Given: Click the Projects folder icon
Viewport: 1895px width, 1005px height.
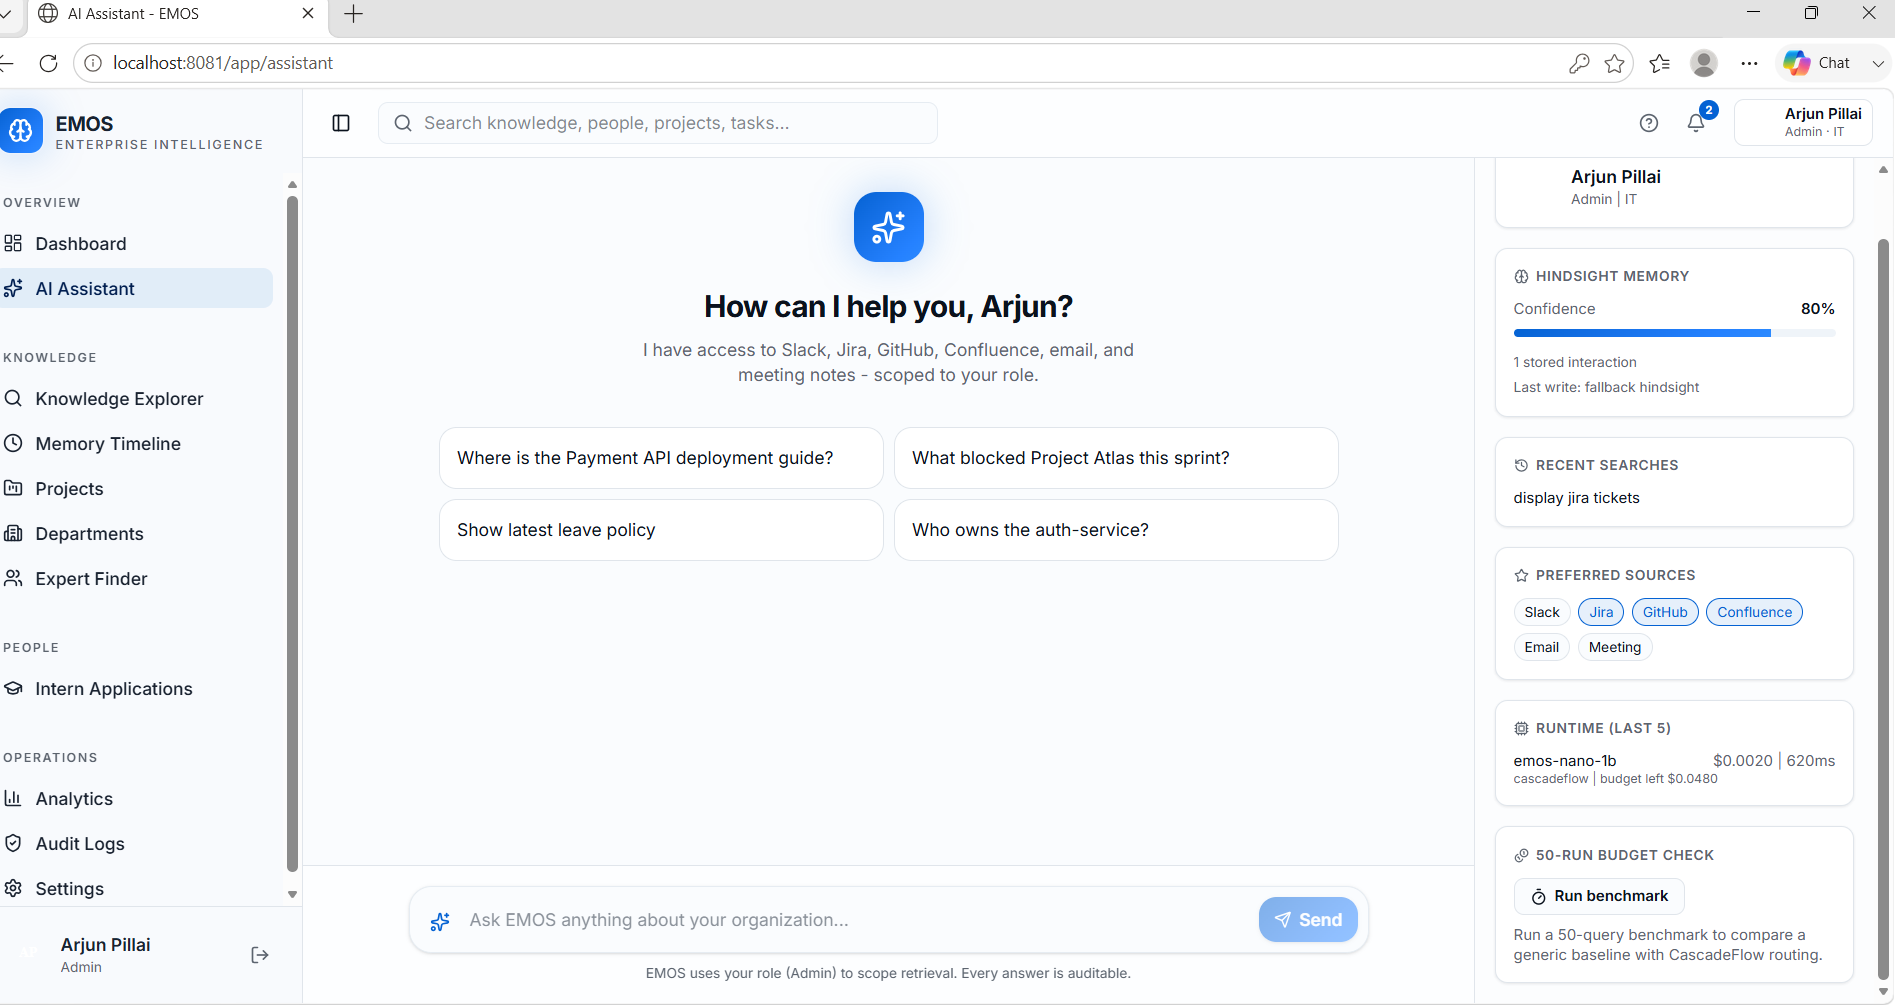Looking at the screenshot, I should (13, 488).
